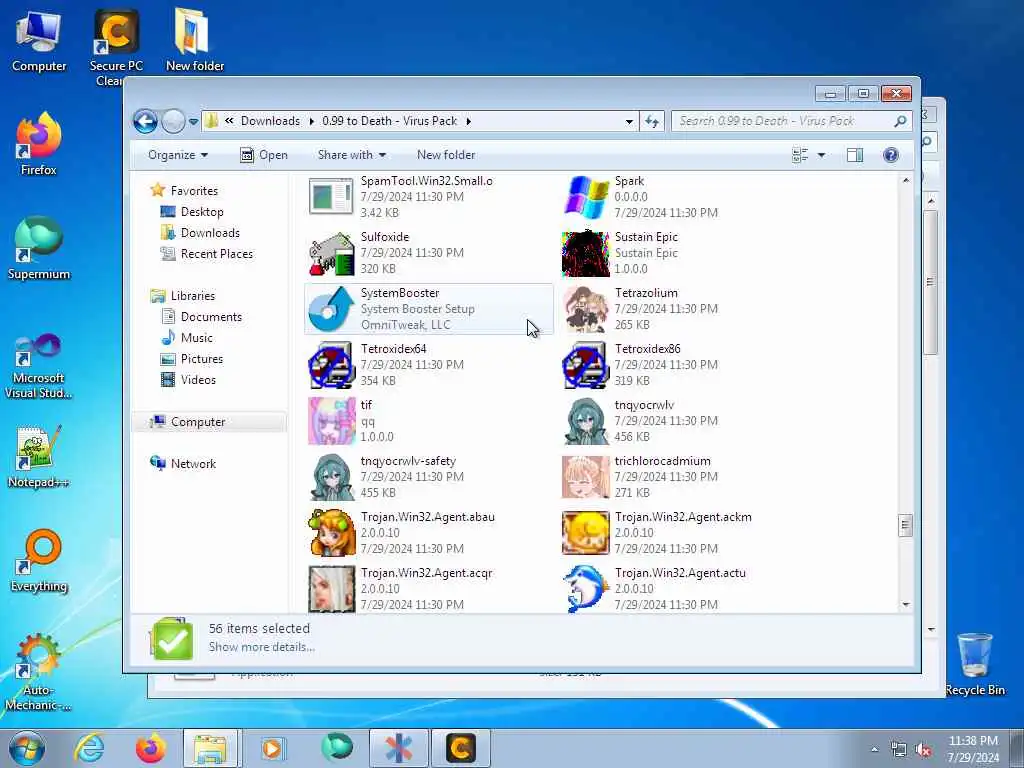This screenshot has width=1024, height=768.
Task: Toggle the preview pane button
Action: 854,155
